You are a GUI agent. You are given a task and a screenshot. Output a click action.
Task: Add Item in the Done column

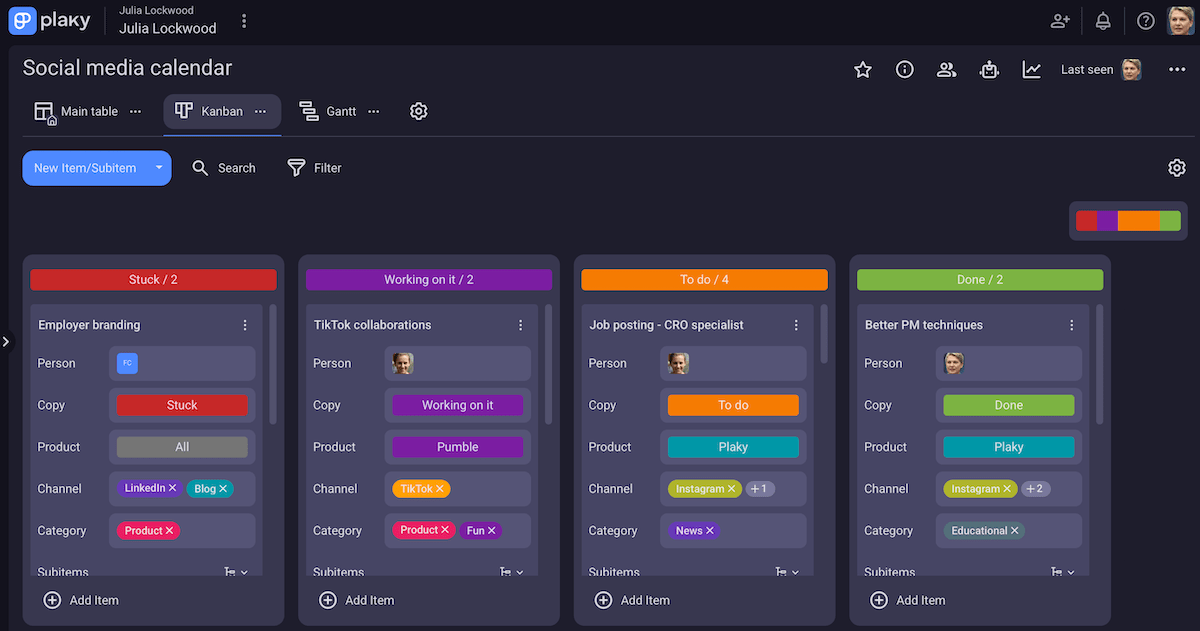click(x=908, y=600)
